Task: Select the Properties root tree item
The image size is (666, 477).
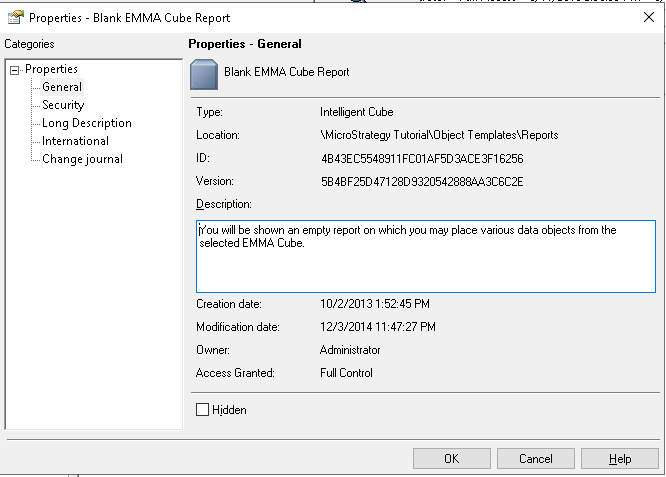Action: coord(51,69)
